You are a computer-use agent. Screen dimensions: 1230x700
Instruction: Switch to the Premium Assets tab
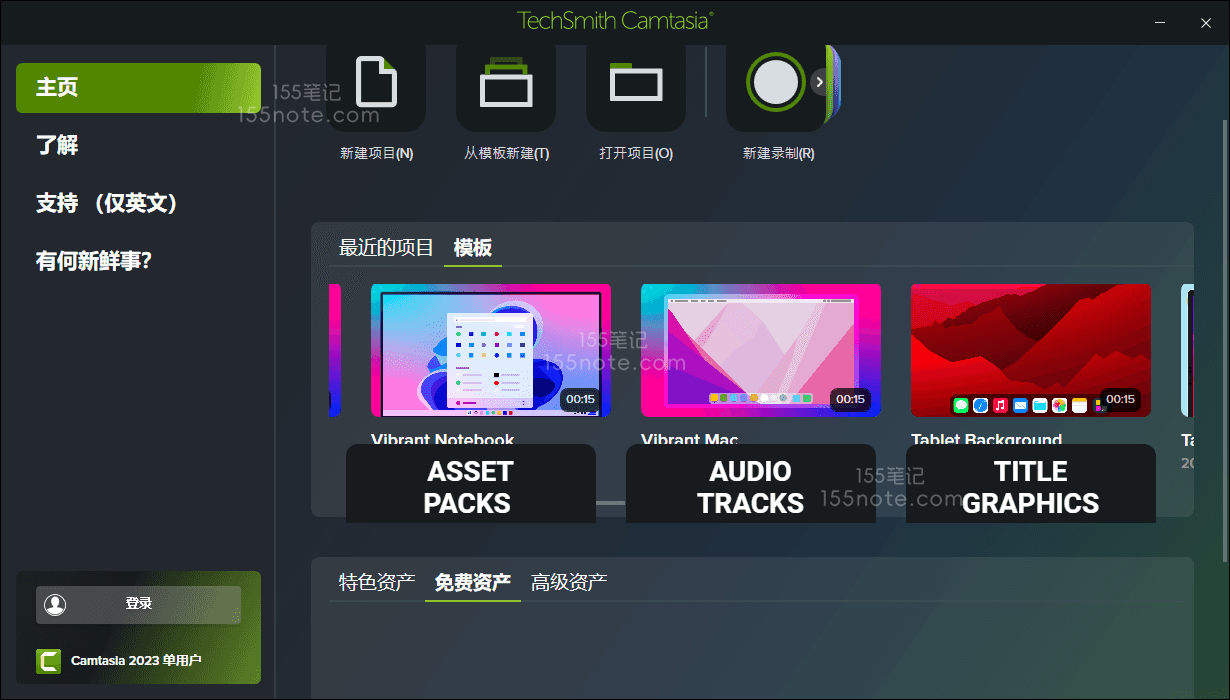click(569, 582)
